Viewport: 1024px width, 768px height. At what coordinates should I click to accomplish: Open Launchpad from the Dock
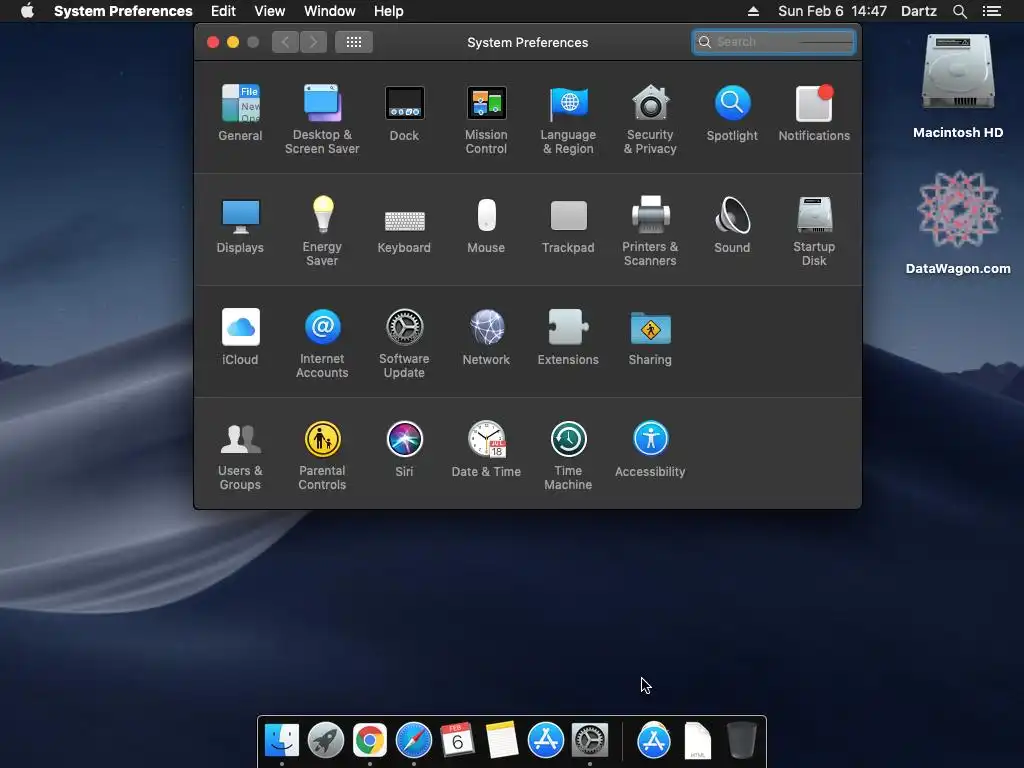pyautogui.click(x=325, y=740)
